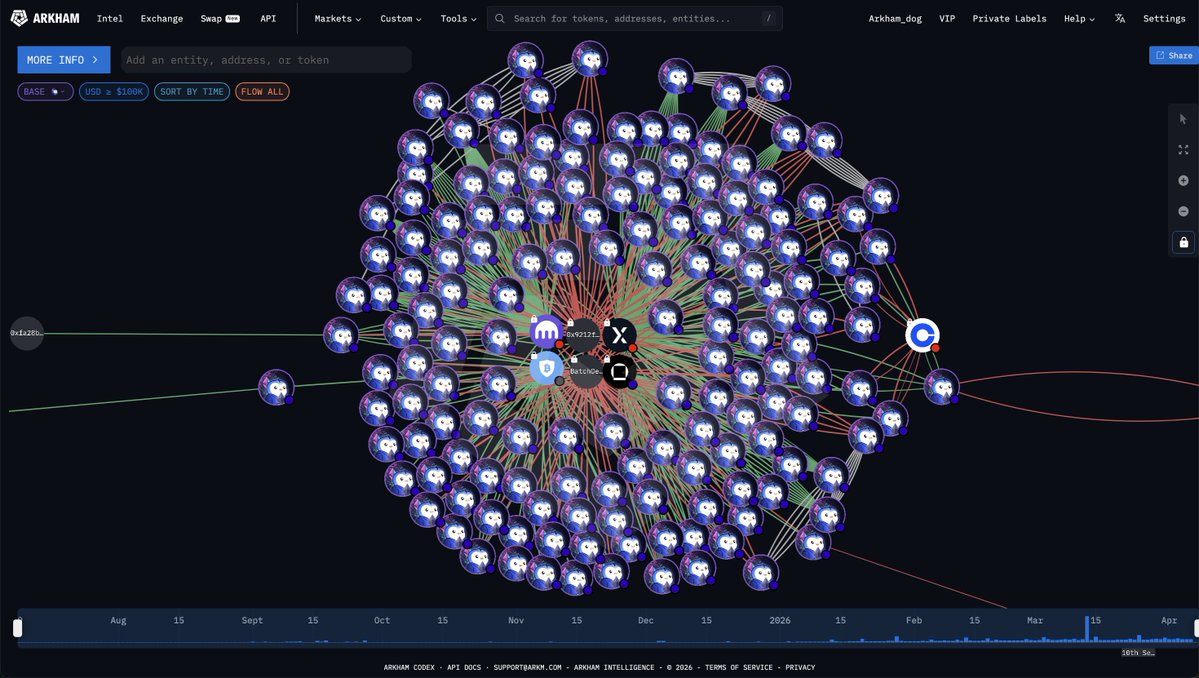This screenshot has width=1199, height=678.
Task: Zoom in with the plus icon
Action: pos(1183,180)
